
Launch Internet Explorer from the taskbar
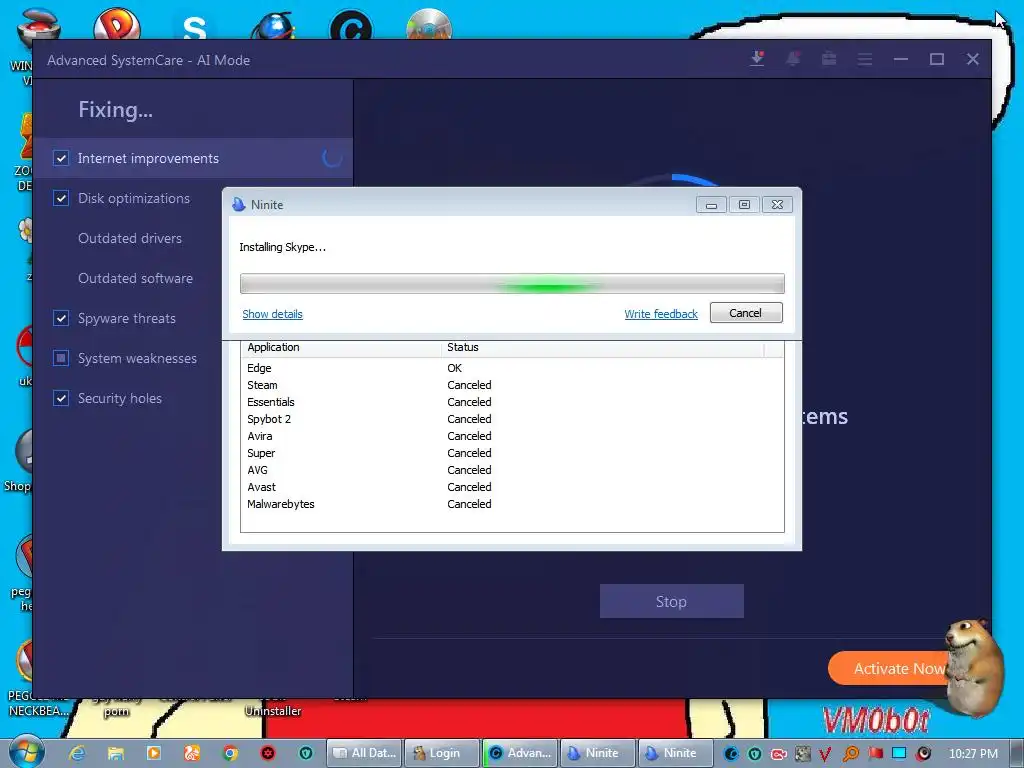(77, 753)
